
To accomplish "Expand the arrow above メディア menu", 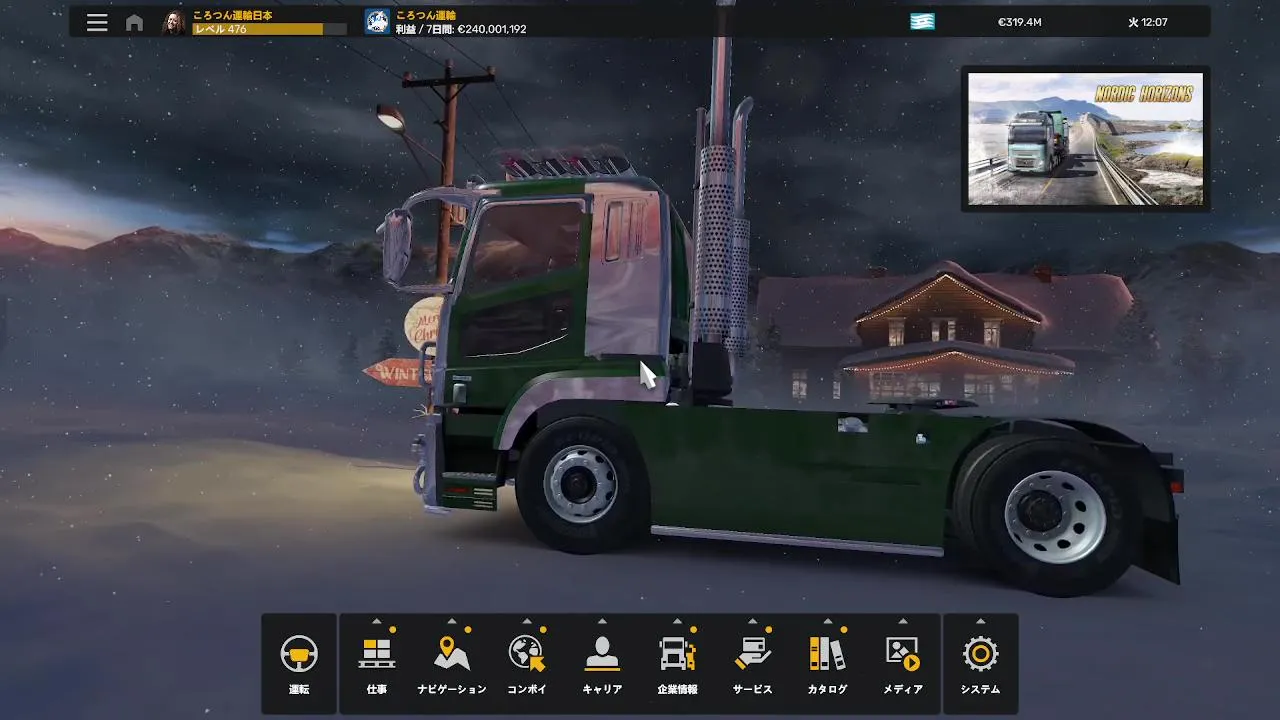I will [x=903, y=621].
